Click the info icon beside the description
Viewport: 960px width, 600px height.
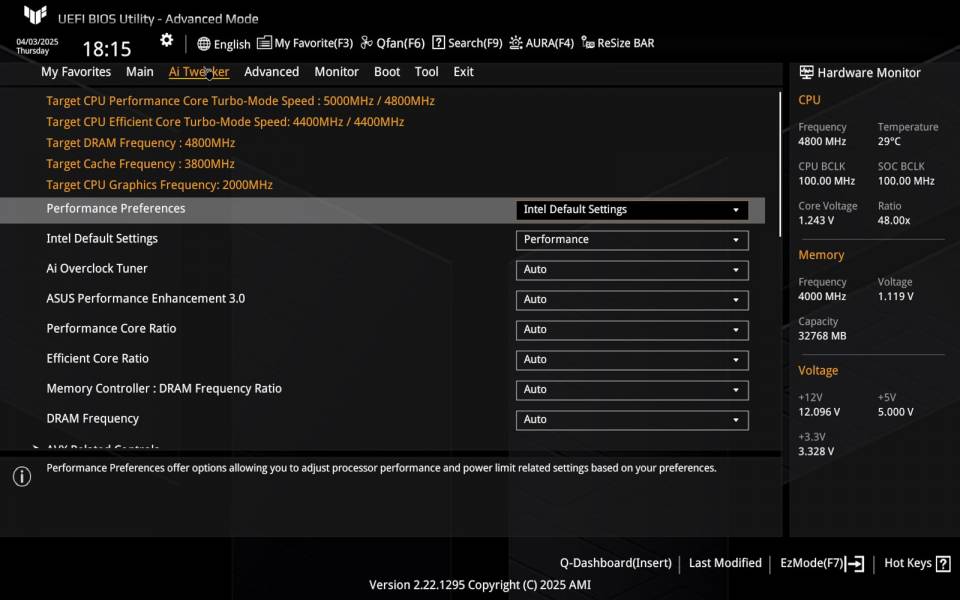(22, 476)
